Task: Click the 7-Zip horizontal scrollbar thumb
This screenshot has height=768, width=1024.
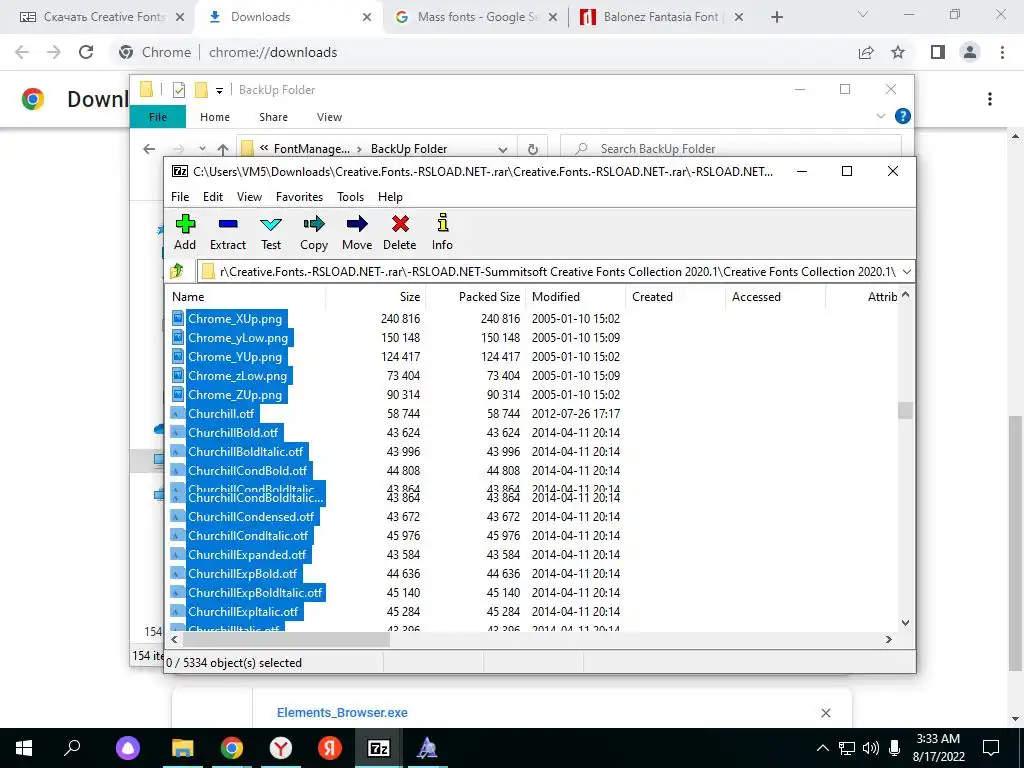Action: pyautogui.click(x=284, y=639)
